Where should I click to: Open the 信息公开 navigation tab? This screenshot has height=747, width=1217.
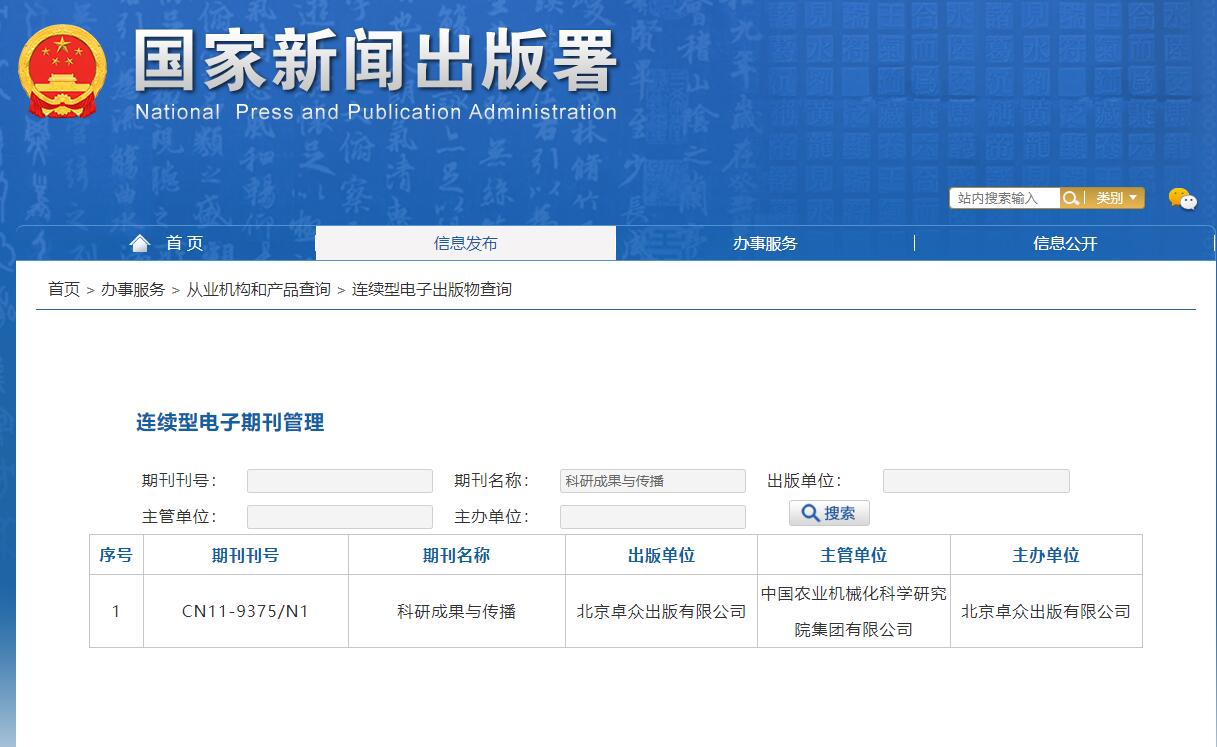[x=1065, y=243]
